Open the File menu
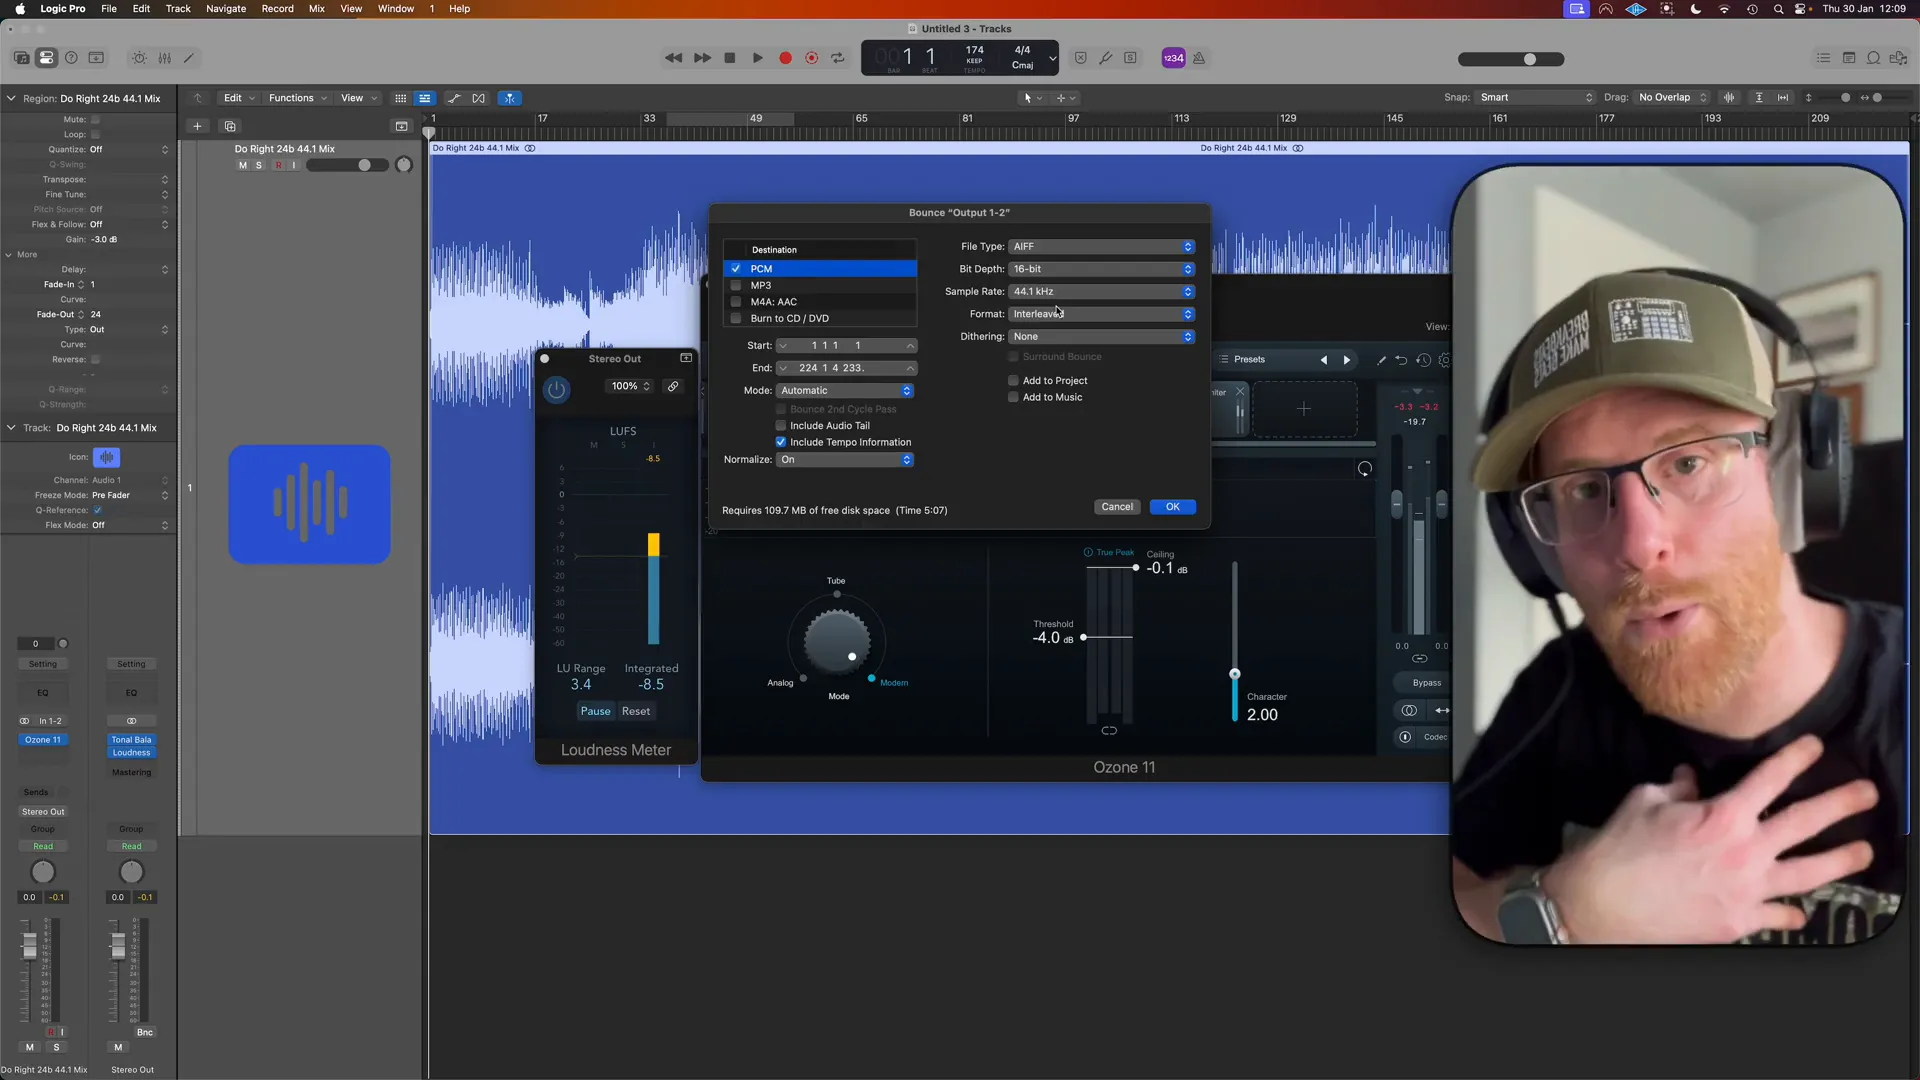Image resolution: width=1920 pixels, height=1080 pixels. [x=109, y=8]
